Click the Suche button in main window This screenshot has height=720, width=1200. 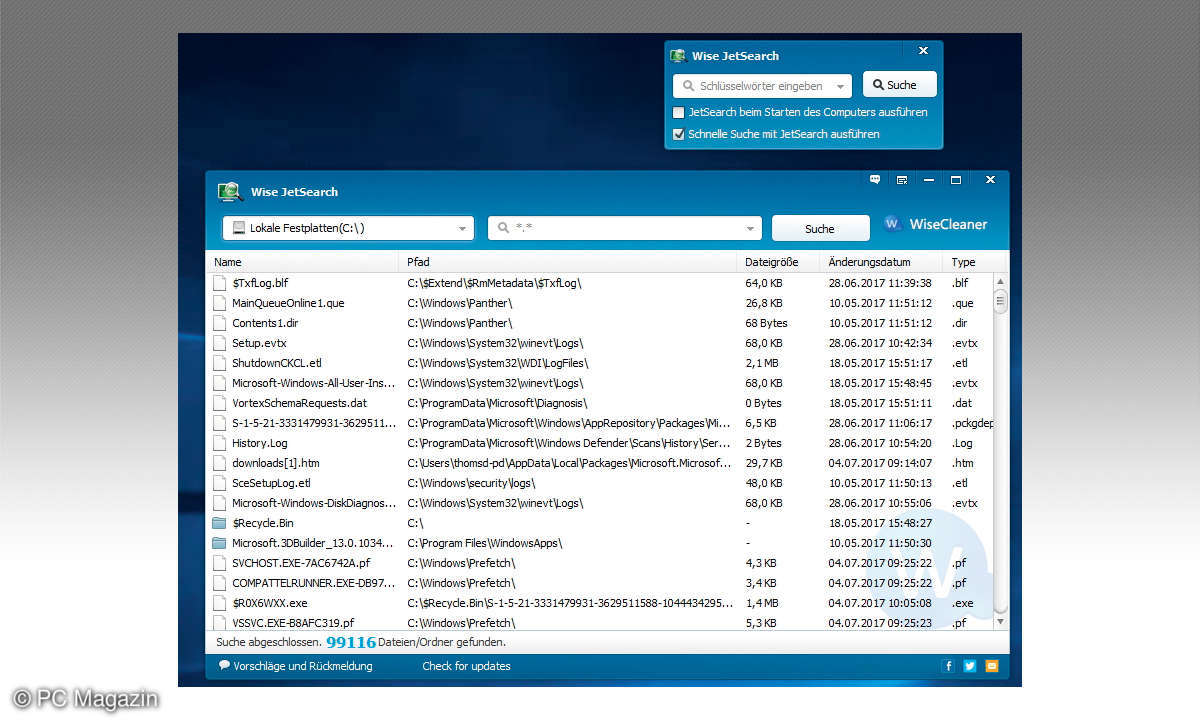(820, 229)
